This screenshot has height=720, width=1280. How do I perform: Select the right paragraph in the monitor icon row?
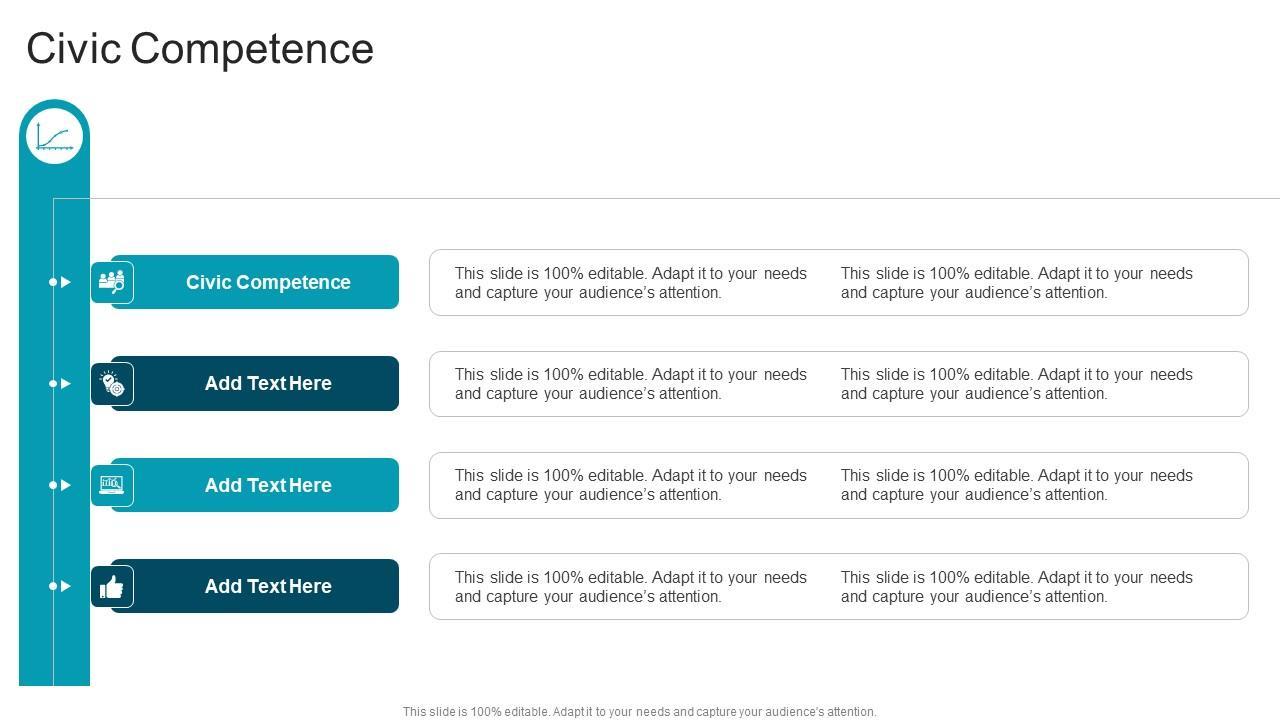click(x=1017, y=485)
